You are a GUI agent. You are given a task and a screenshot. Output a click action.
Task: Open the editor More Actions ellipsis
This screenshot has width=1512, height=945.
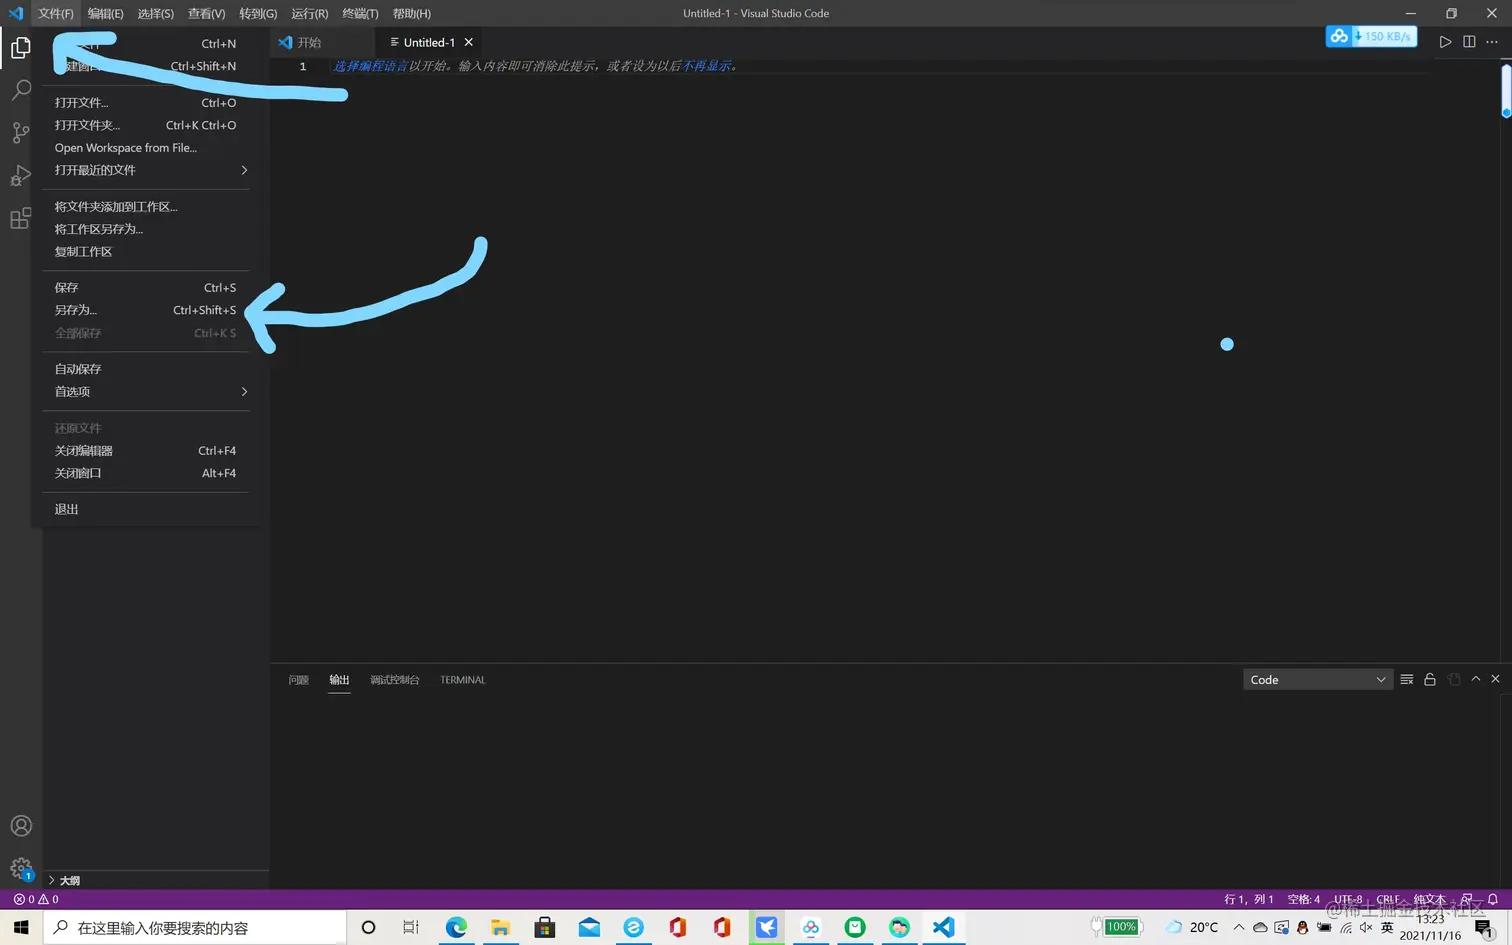[x=1492, y=42]
